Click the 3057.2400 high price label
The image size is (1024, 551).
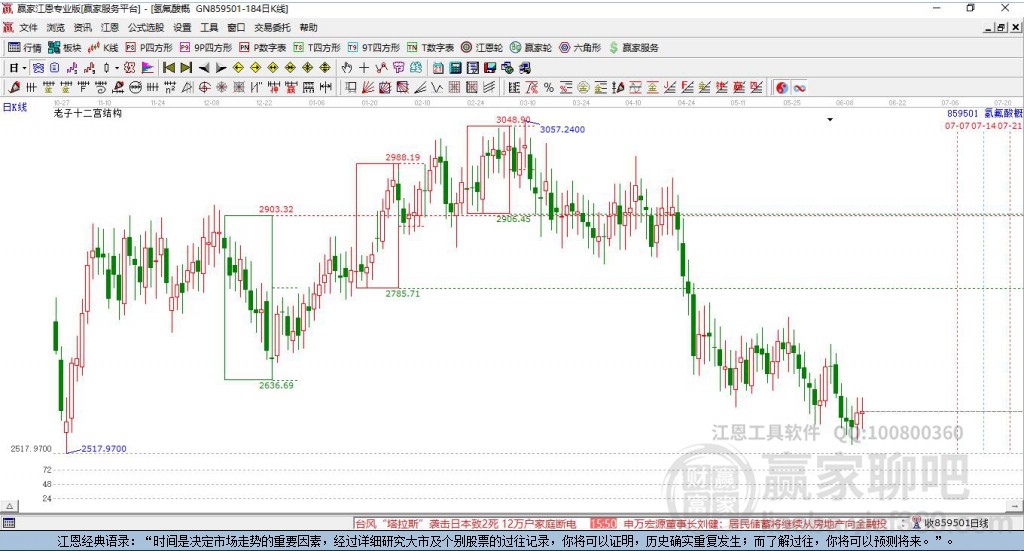tap(562, 129)
